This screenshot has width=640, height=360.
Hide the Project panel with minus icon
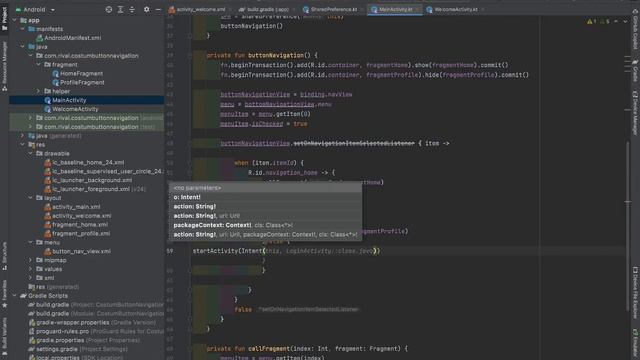click(x=158, y=9)
